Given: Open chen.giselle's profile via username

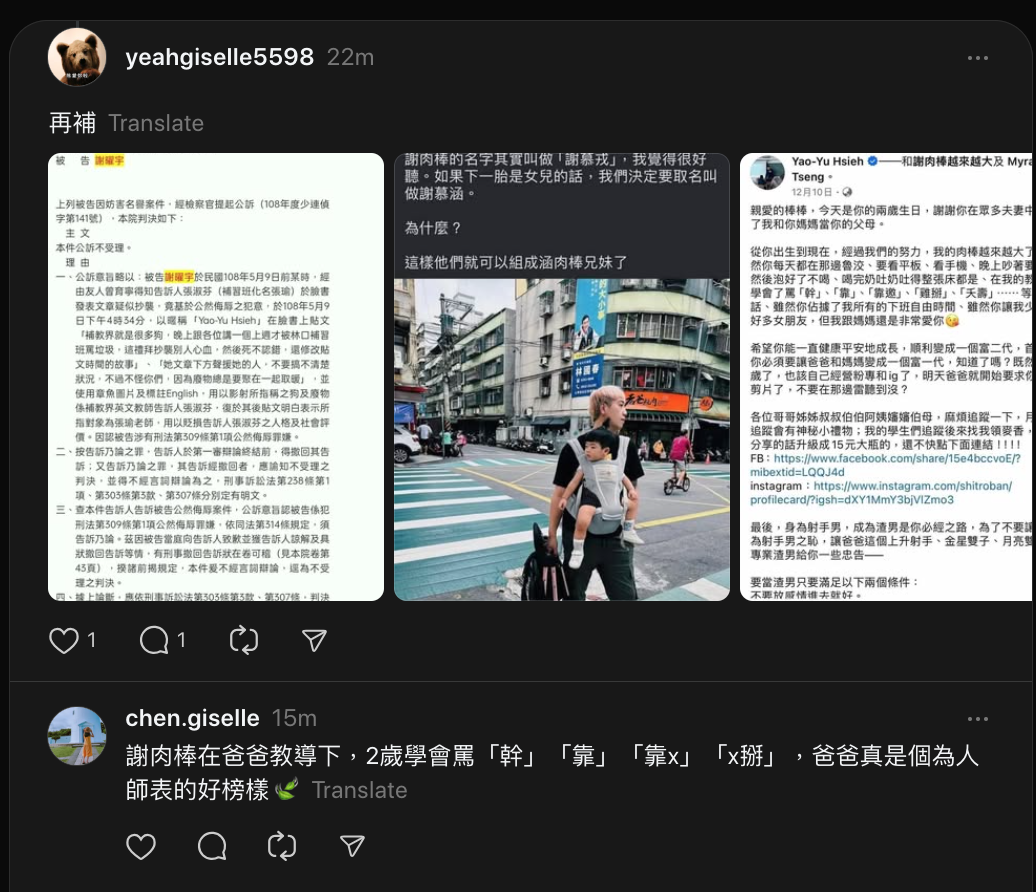Looking at the screenshot, I should [x=192, y=718].
